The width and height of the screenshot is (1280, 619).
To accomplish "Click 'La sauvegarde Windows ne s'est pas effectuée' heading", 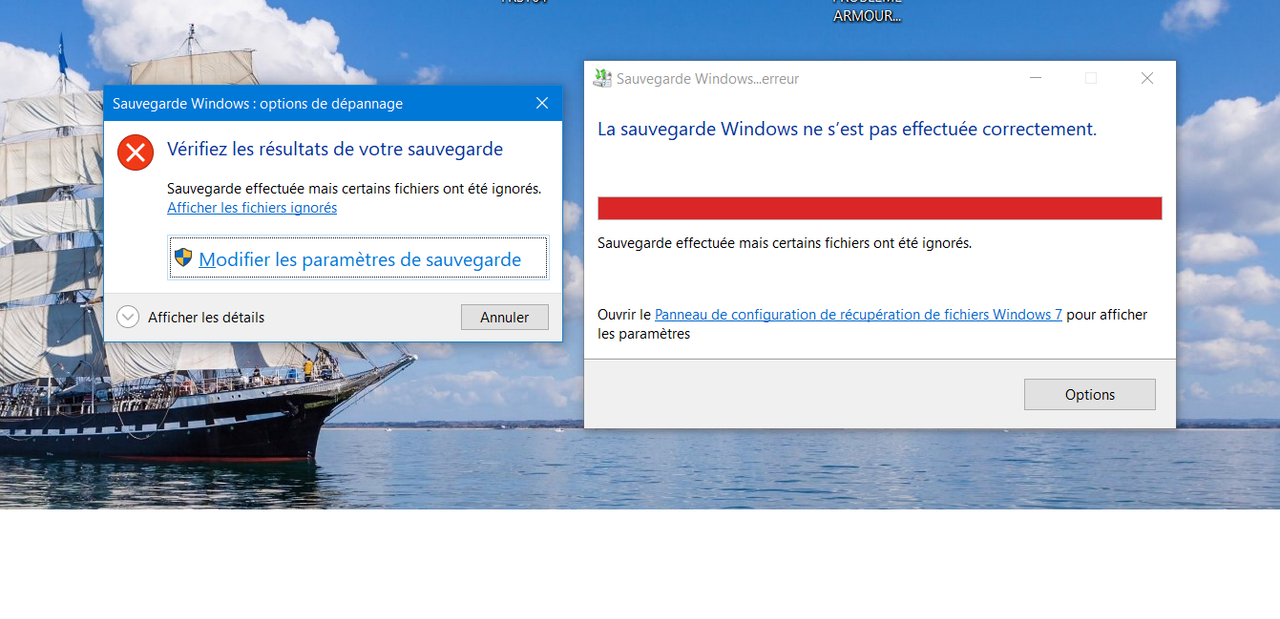I will tap(847, 129).
